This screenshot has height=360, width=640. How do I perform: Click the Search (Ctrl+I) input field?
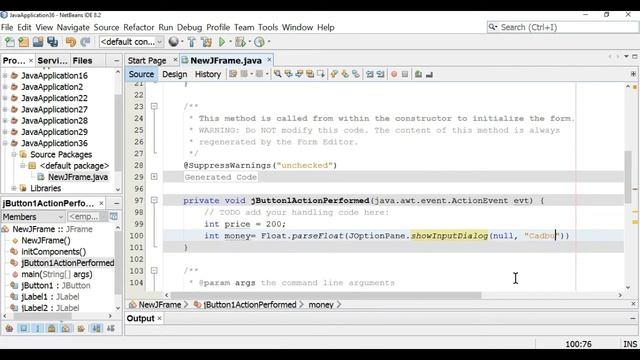pyautogui.click(x=563, y=27)
